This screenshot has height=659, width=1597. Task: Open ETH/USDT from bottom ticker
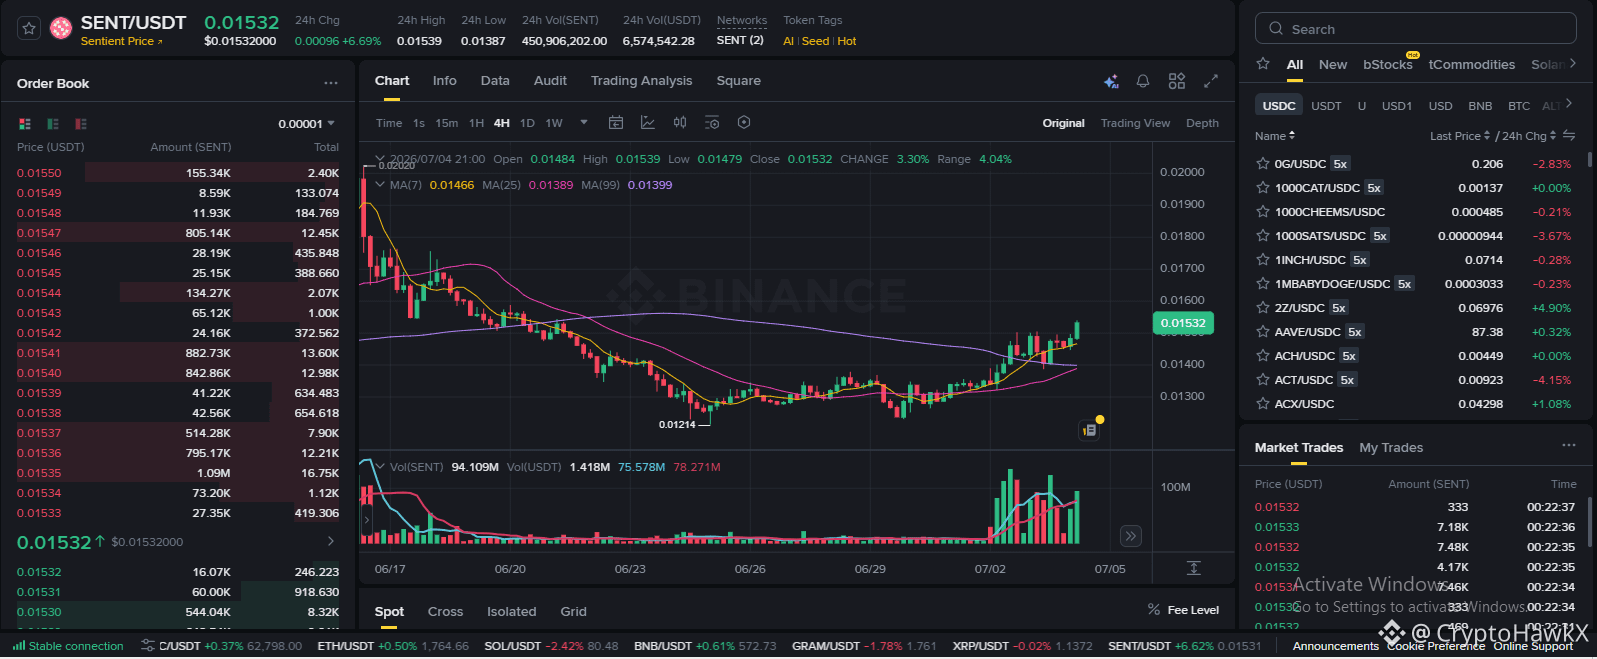coord(393,646)
